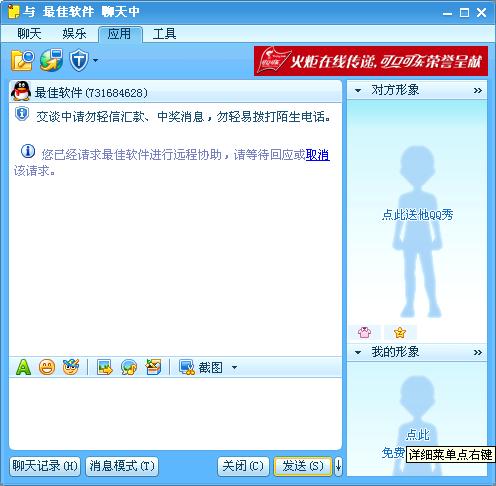Viewport: 496px width, 486px height.
Task: Open the 截图 screenshot dropdown arrow
Action: pyautogui.click(x=234, y=367)
